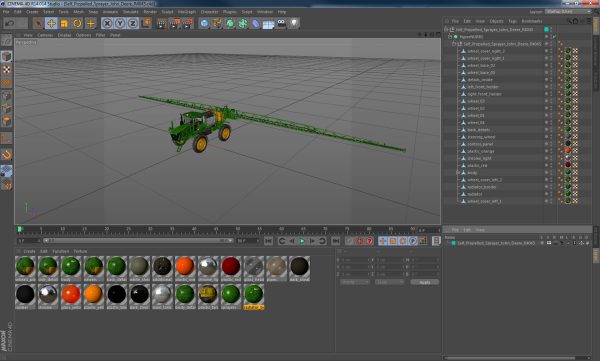This screenshot has width=600, height=361.
Task: Open the Object Manager Tags menu
Action: tap(512, 21)
